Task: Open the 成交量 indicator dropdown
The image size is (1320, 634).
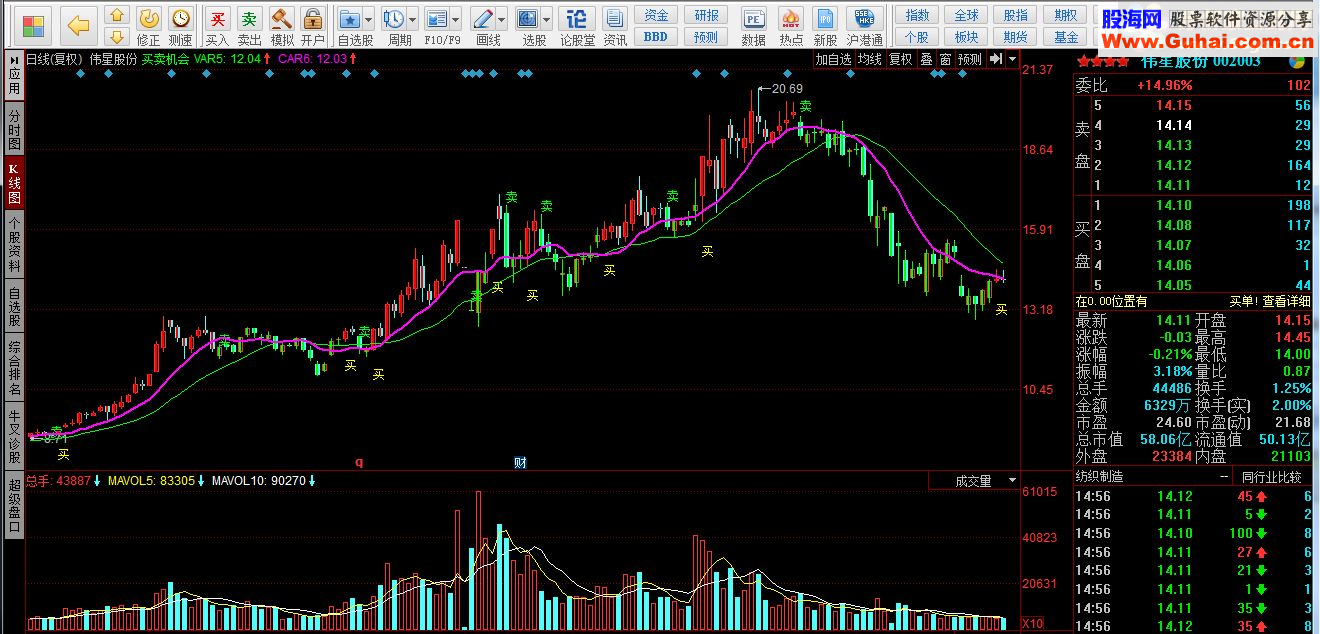Action: [x=984, y=481]
